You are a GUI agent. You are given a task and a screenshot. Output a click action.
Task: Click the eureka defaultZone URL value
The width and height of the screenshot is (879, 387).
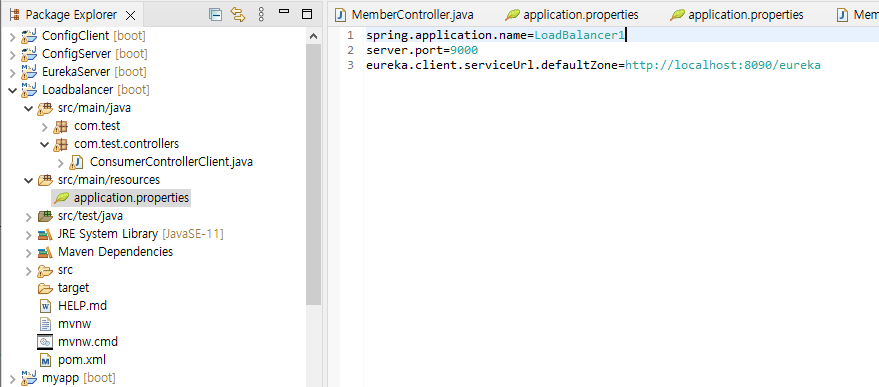723,66
